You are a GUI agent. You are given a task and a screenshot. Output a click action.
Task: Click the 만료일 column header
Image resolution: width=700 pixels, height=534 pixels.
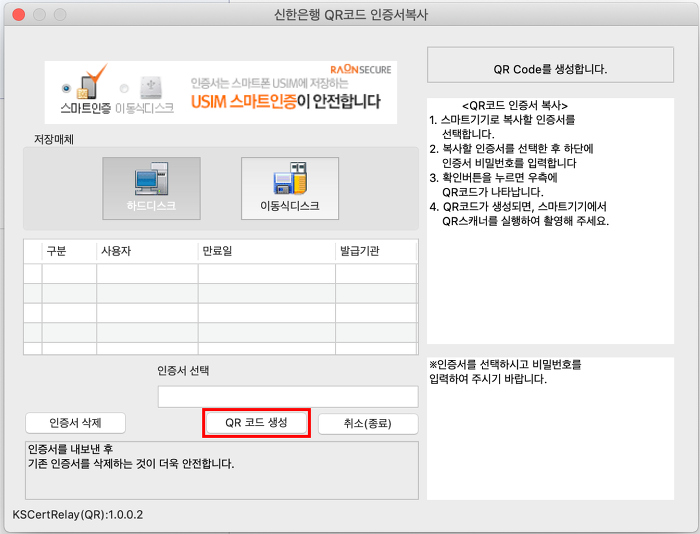point(267,251)
